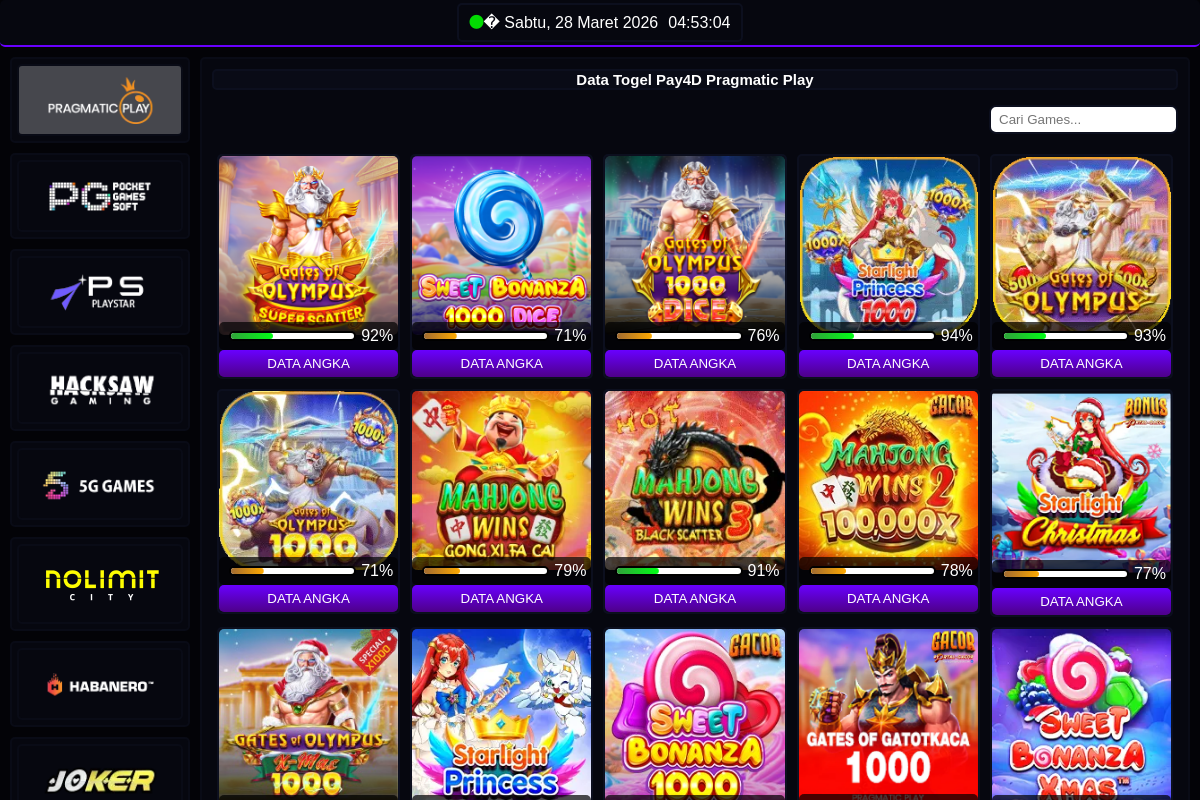Open the Sweet Bonanza 1000 Dice thumbnail
Image resolution: width=1200 pixels, height=800 pixels.
[501, 240]
